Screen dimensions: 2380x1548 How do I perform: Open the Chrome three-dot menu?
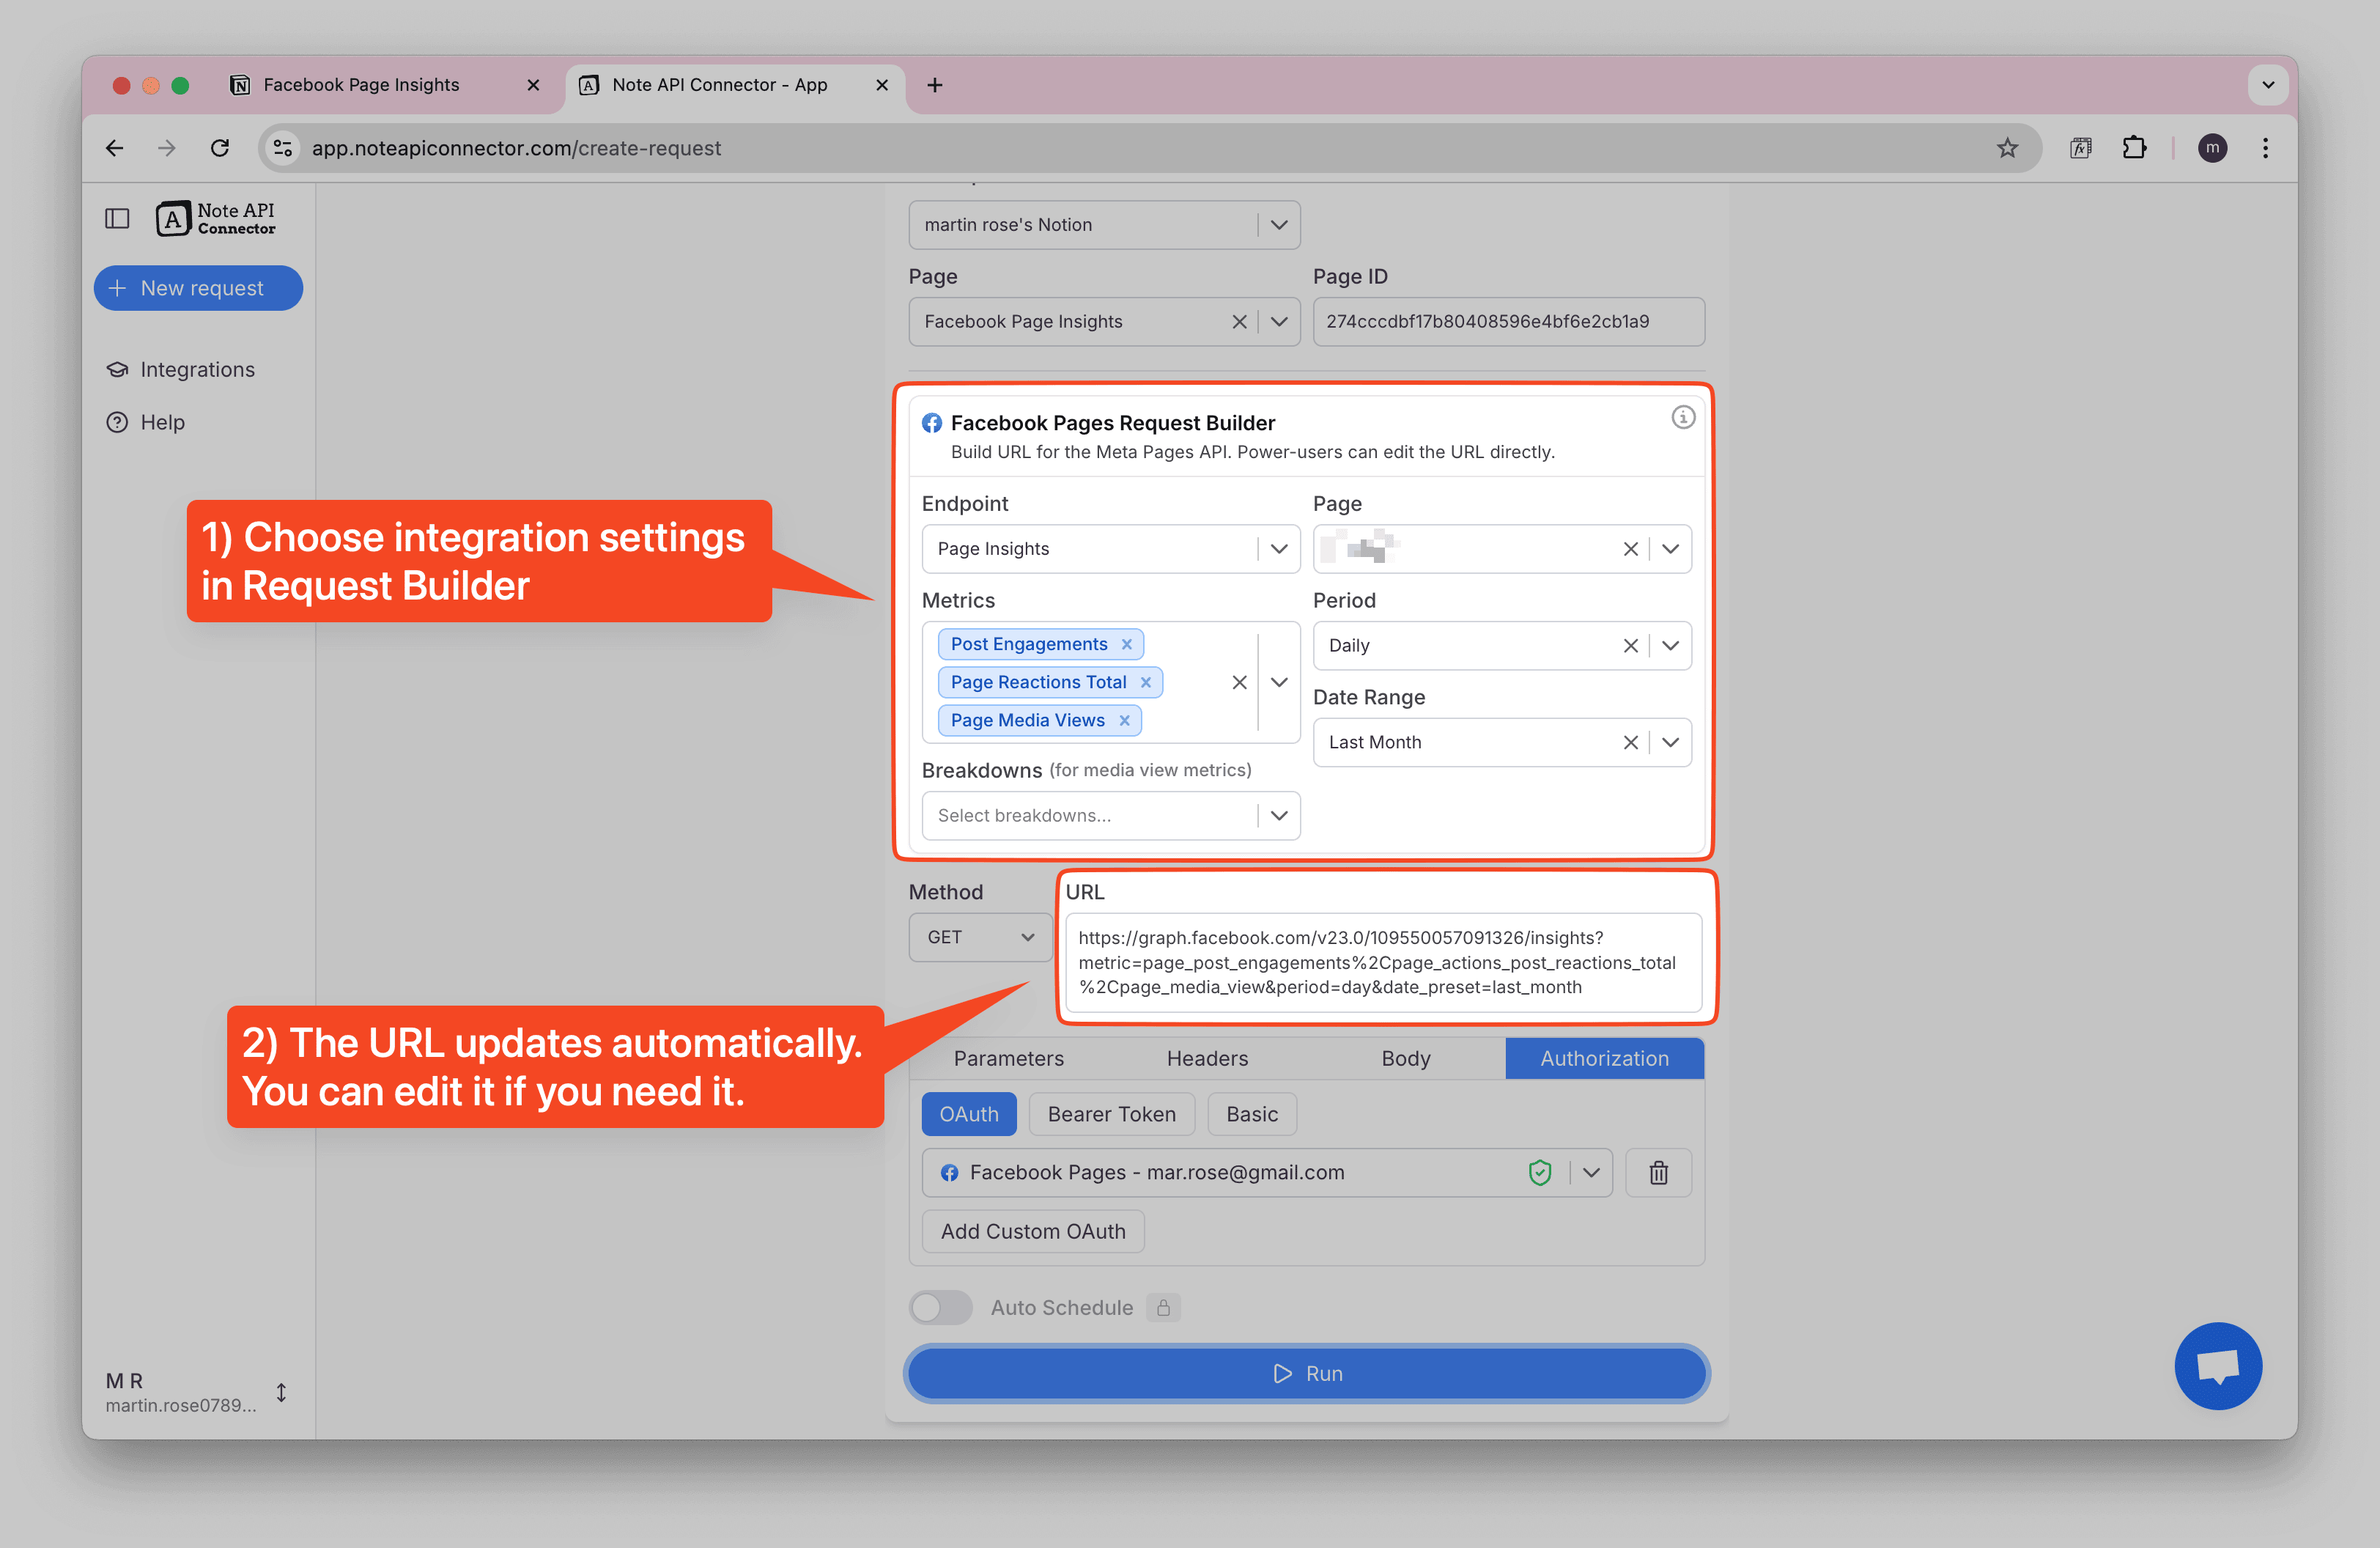(x=2265, y=148)
